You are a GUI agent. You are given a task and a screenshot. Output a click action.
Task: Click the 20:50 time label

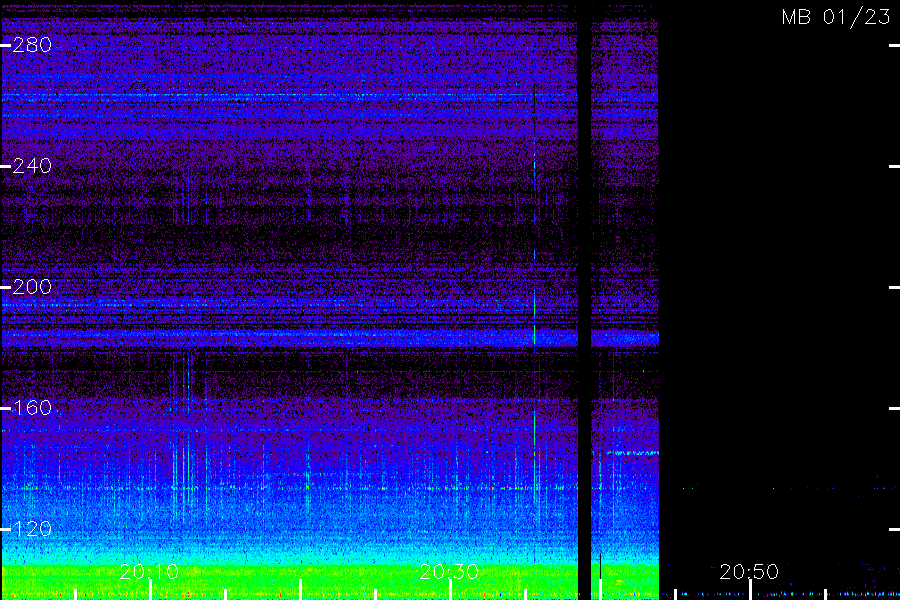(x=749, y=571)
